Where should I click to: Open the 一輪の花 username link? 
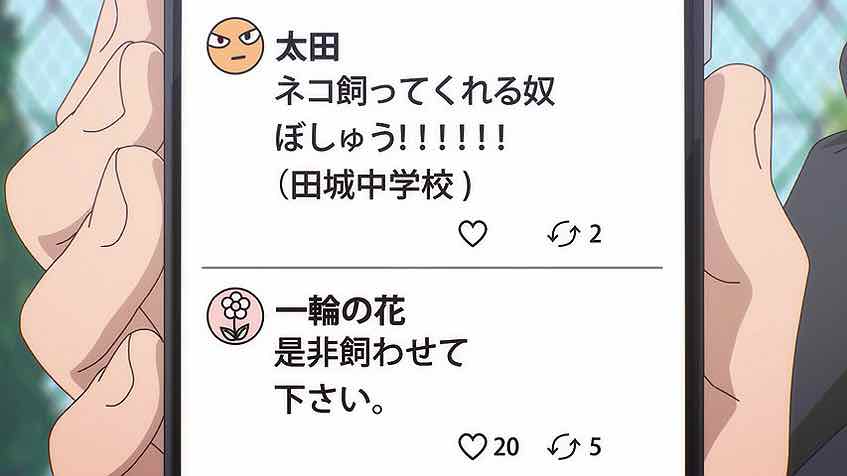(x=340, y=311)
